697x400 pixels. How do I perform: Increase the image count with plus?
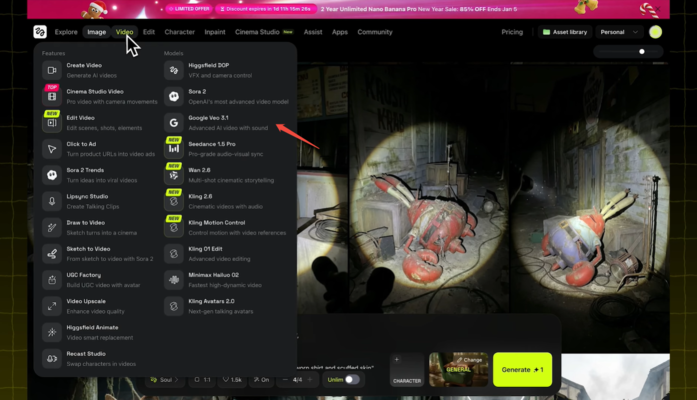[310, 380]
